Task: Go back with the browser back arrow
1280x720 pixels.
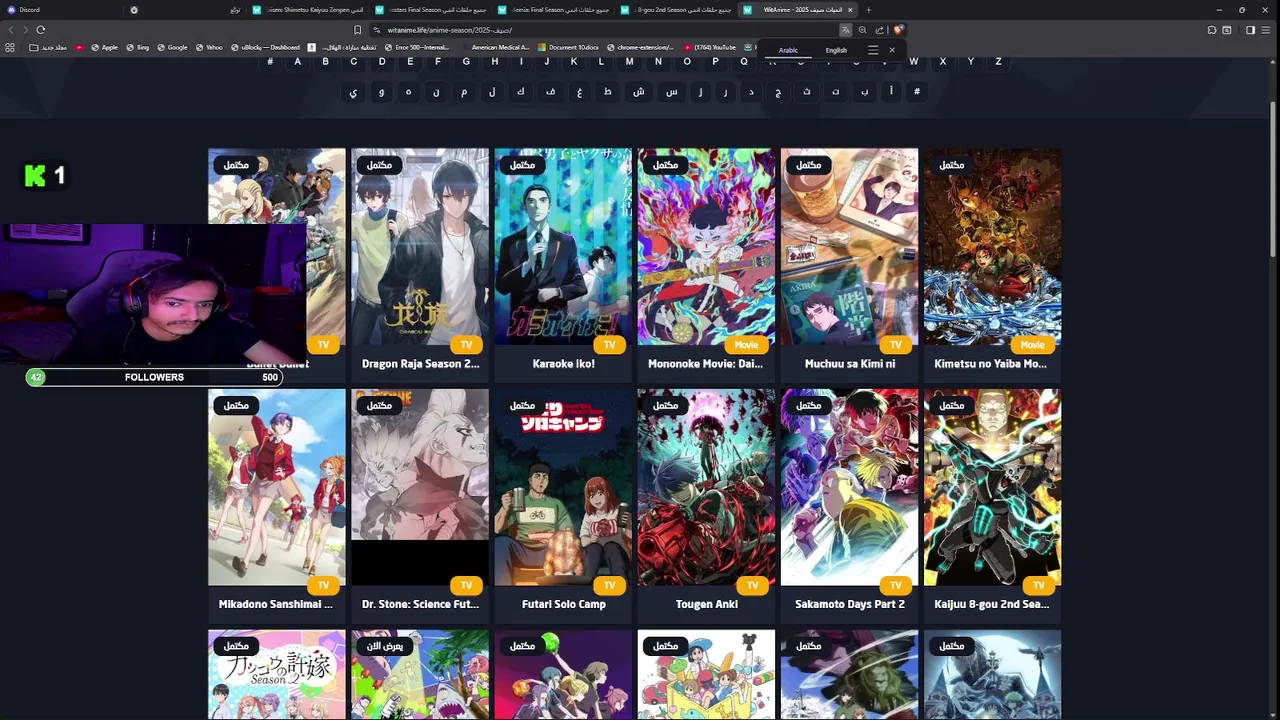Action: [x=11, y=30]
